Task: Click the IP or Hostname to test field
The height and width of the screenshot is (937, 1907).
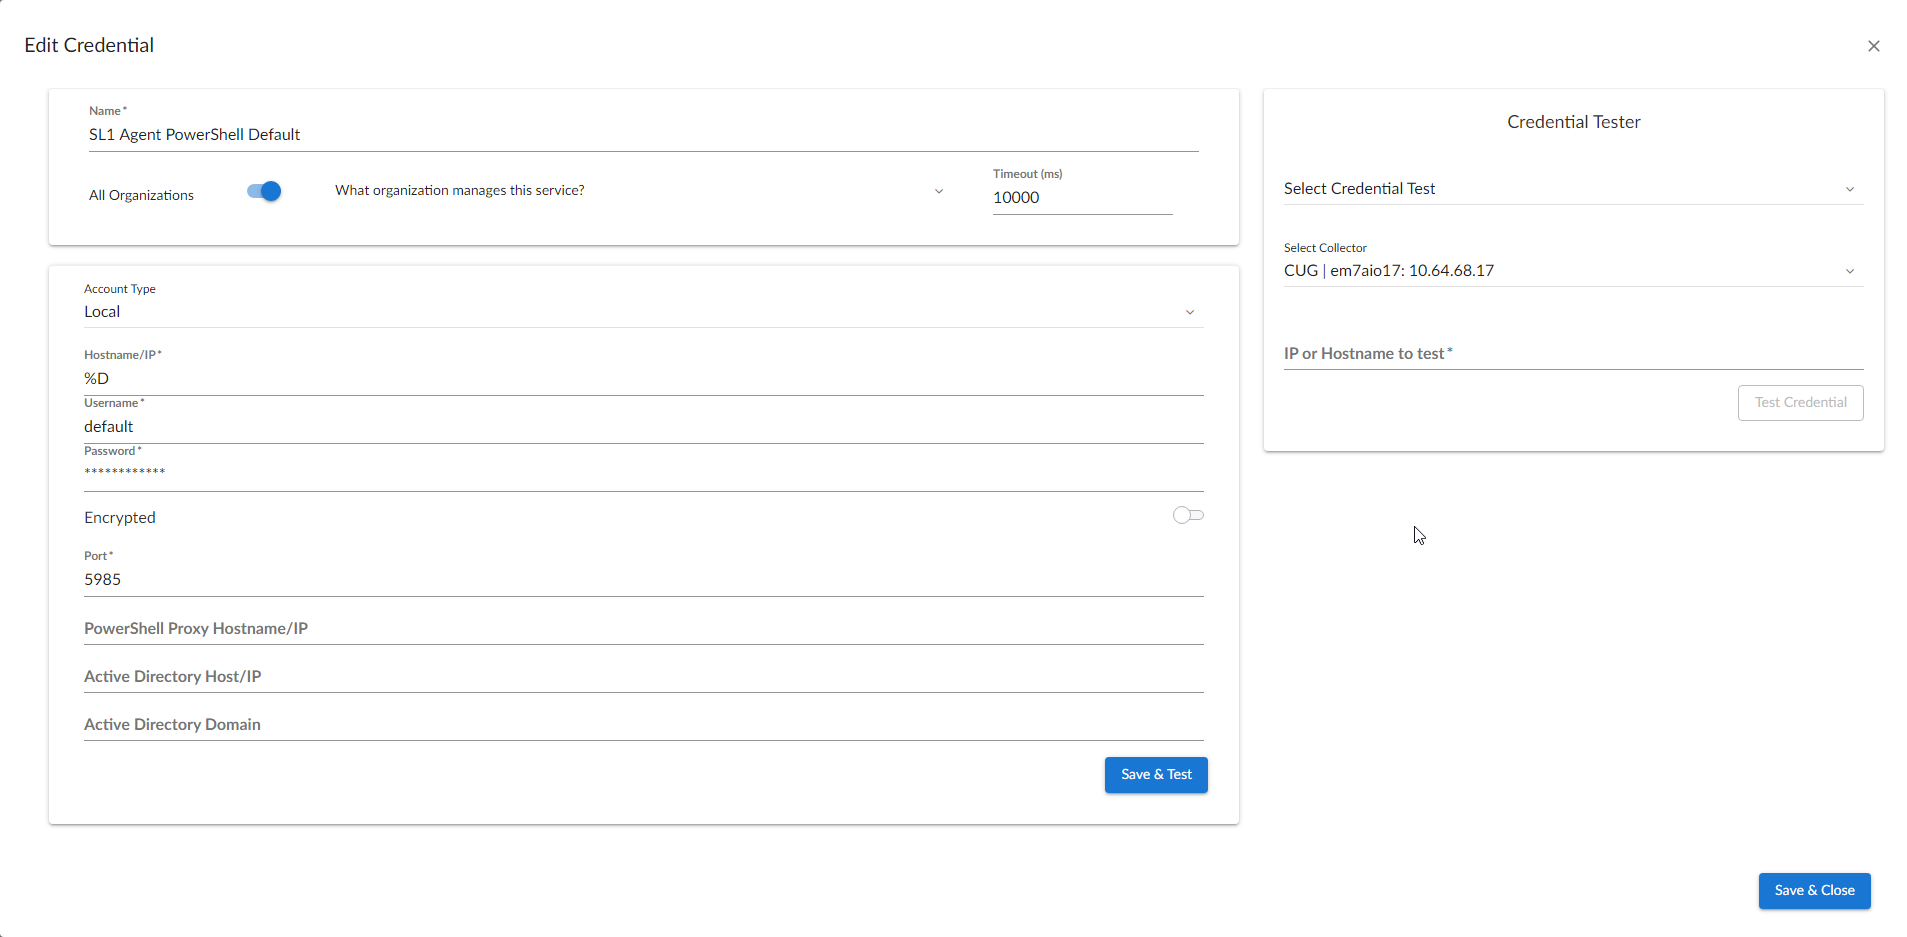Action: 1572,354
